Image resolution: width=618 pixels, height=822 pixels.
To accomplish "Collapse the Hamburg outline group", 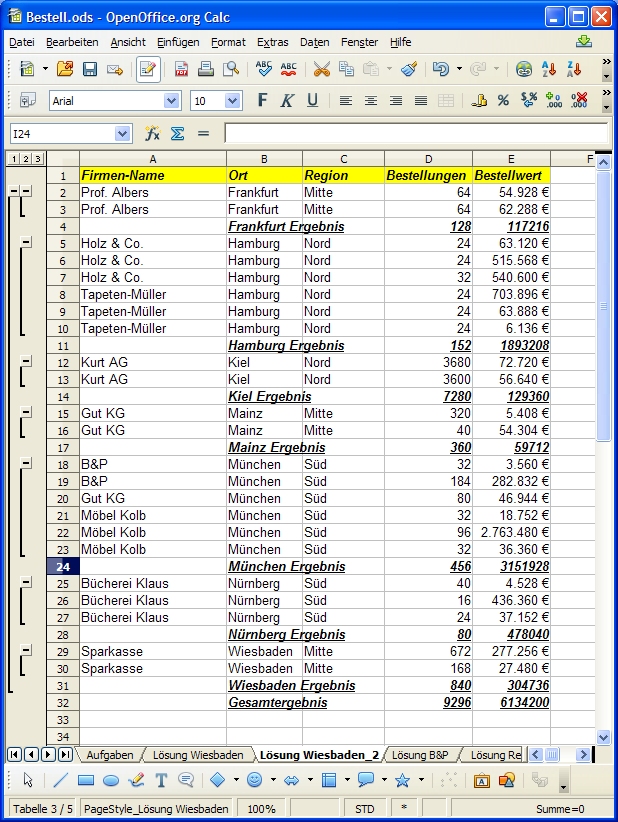I will click(26, 243).
